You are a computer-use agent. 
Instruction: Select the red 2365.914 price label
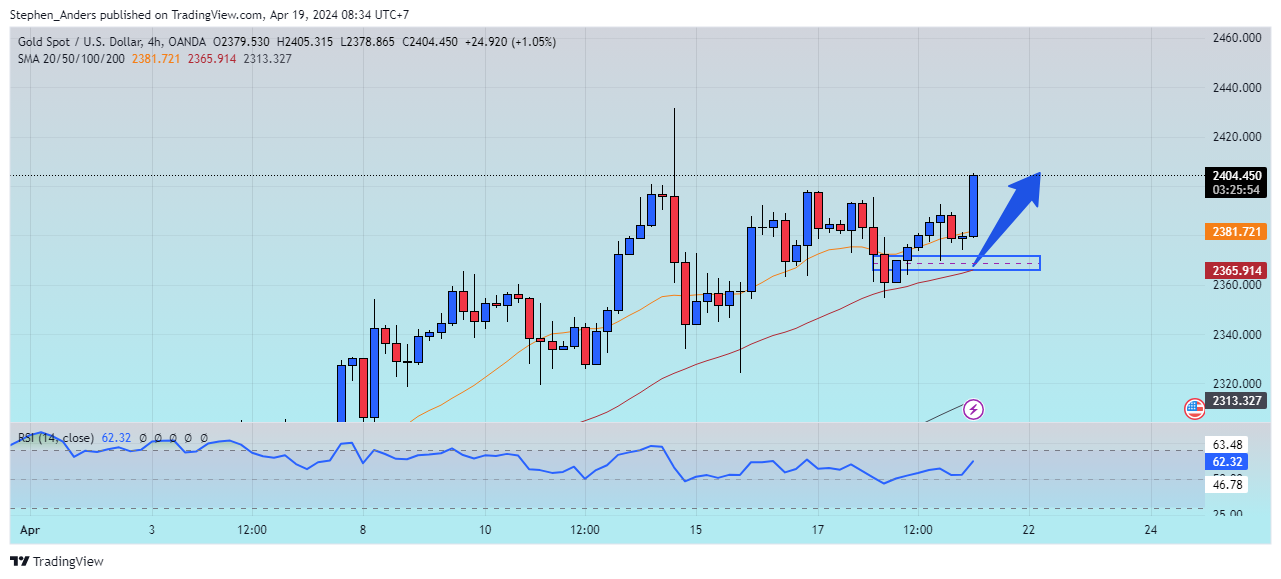click(1236, 270)
